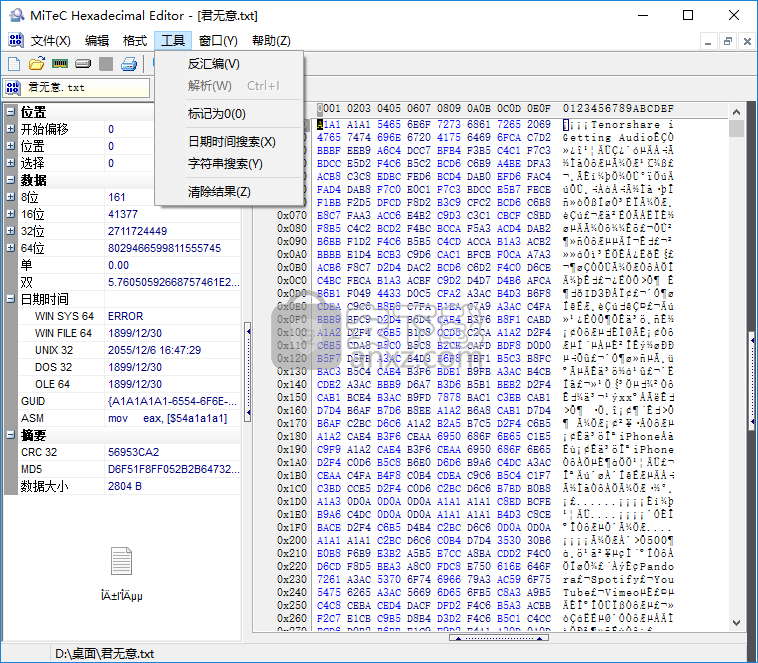Collapse the 数据 section
Screen dimensions: 758x663
[11, 180]
